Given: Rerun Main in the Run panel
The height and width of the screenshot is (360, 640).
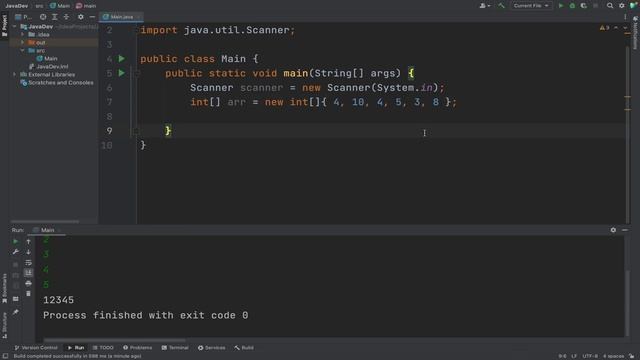Looking at the screenshot, I should click(16, 242).
